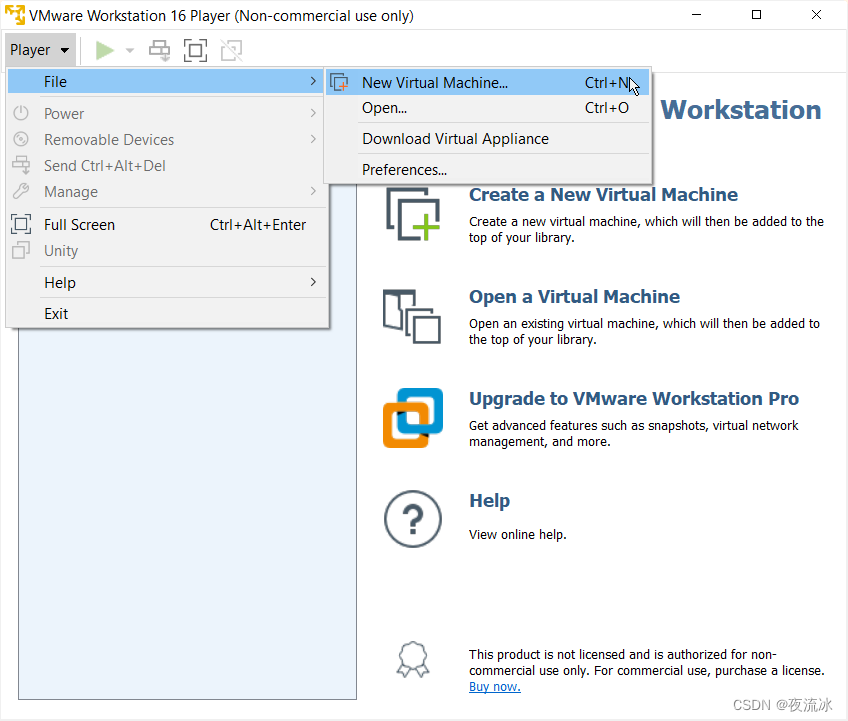Click the Power icon in the Player menu
The height and width of the screenshot is (721, 848).
(x=21, y=113)
